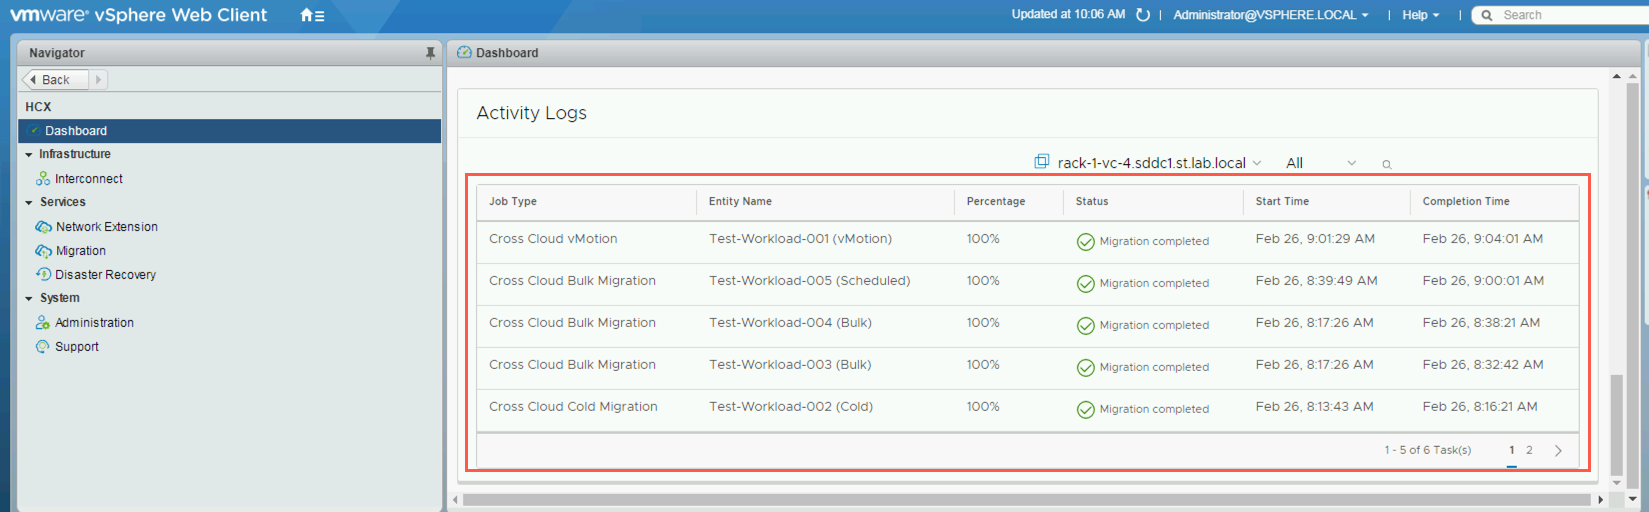
Task: Collapse the Services tree section
Action: point(29,203)
